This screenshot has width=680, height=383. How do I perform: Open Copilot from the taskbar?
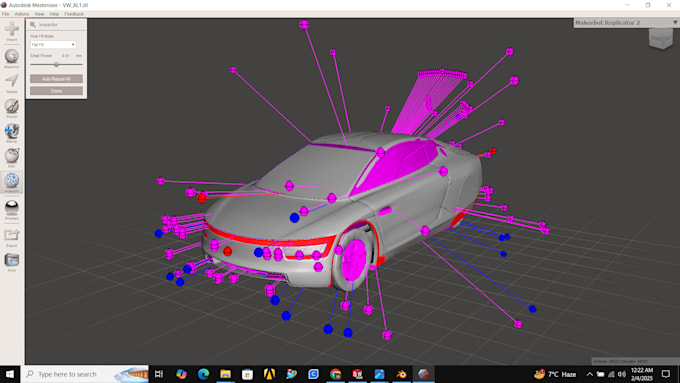pyautogui.click(x=181, y=374)
